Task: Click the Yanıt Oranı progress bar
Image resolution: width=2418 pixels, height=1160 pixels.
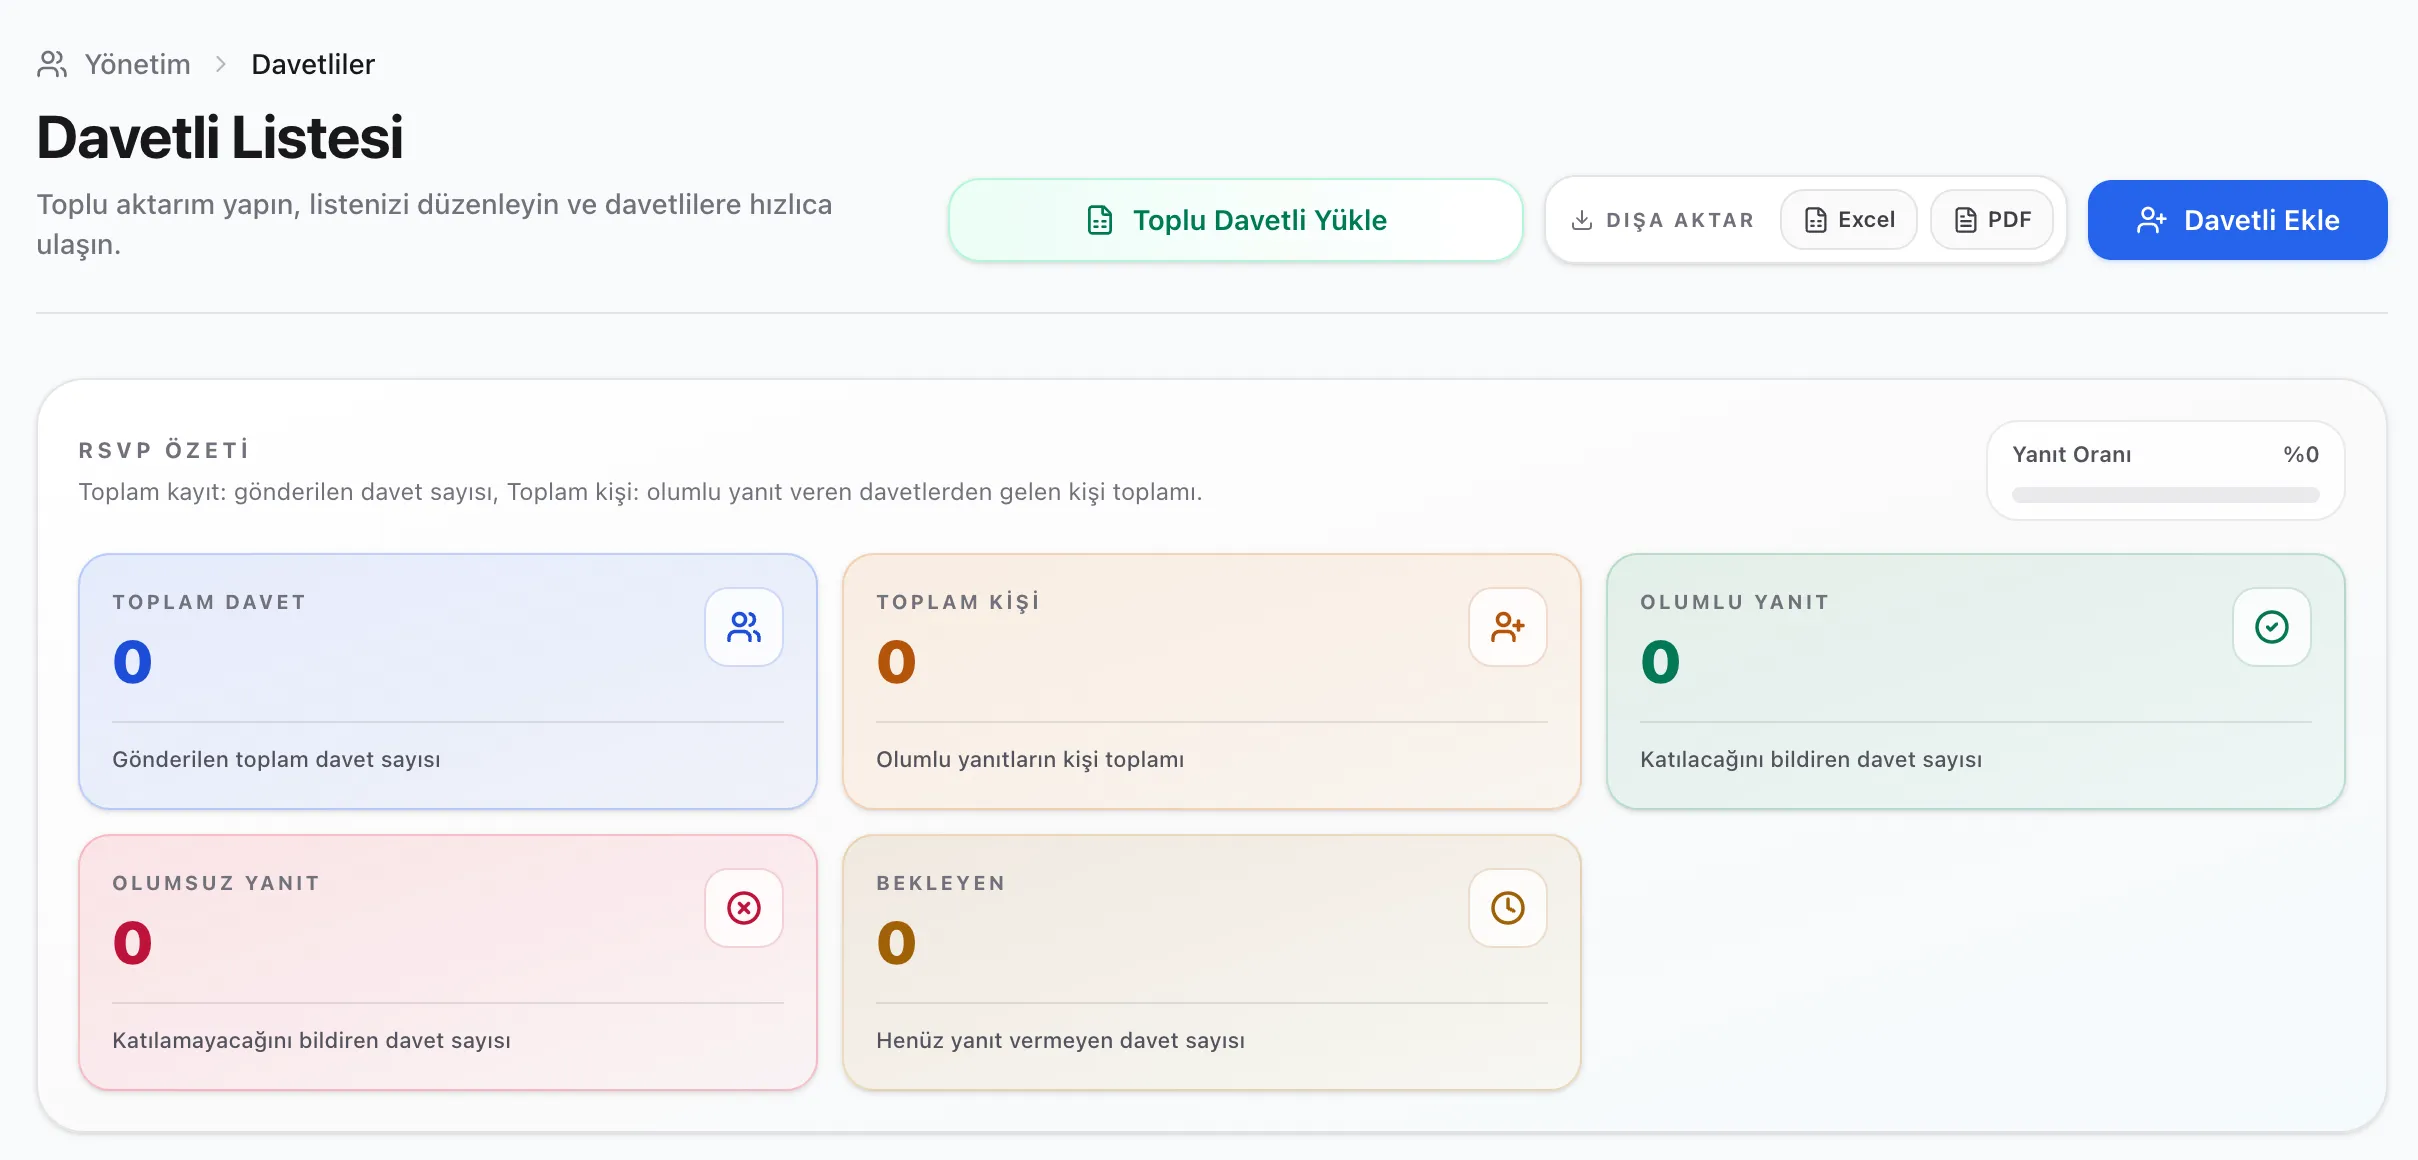Action: (x=2165, y=495)
